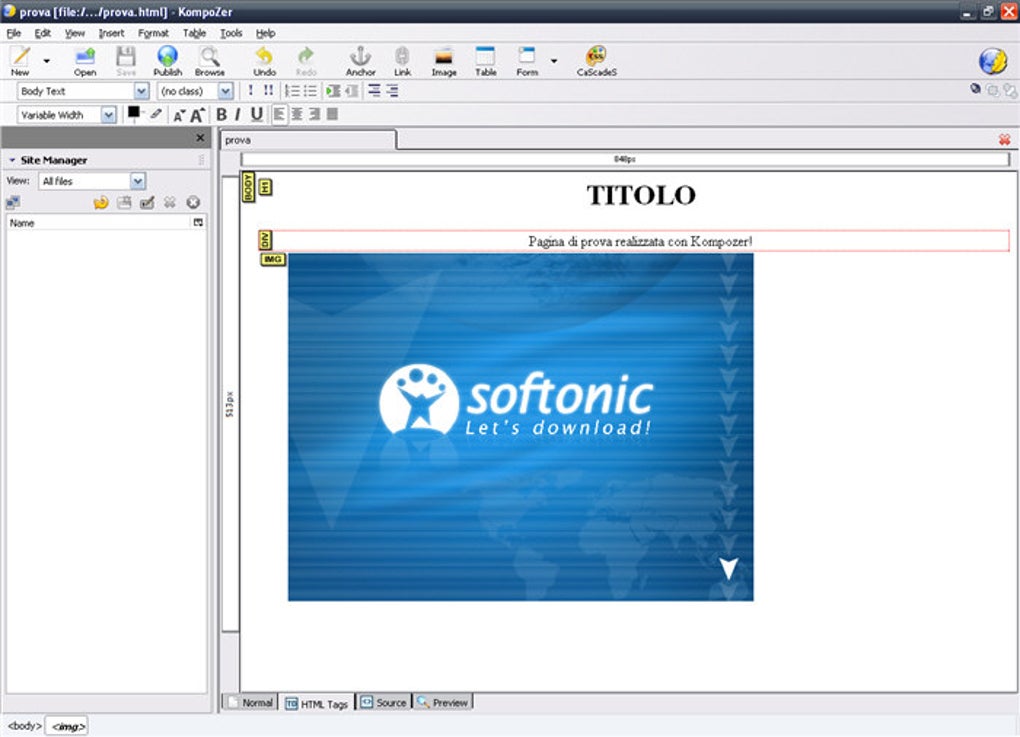Image resolution: width=1020 pixels, height=737 pixels.
Task: Outdent text icon
Action: pos(351,91)
